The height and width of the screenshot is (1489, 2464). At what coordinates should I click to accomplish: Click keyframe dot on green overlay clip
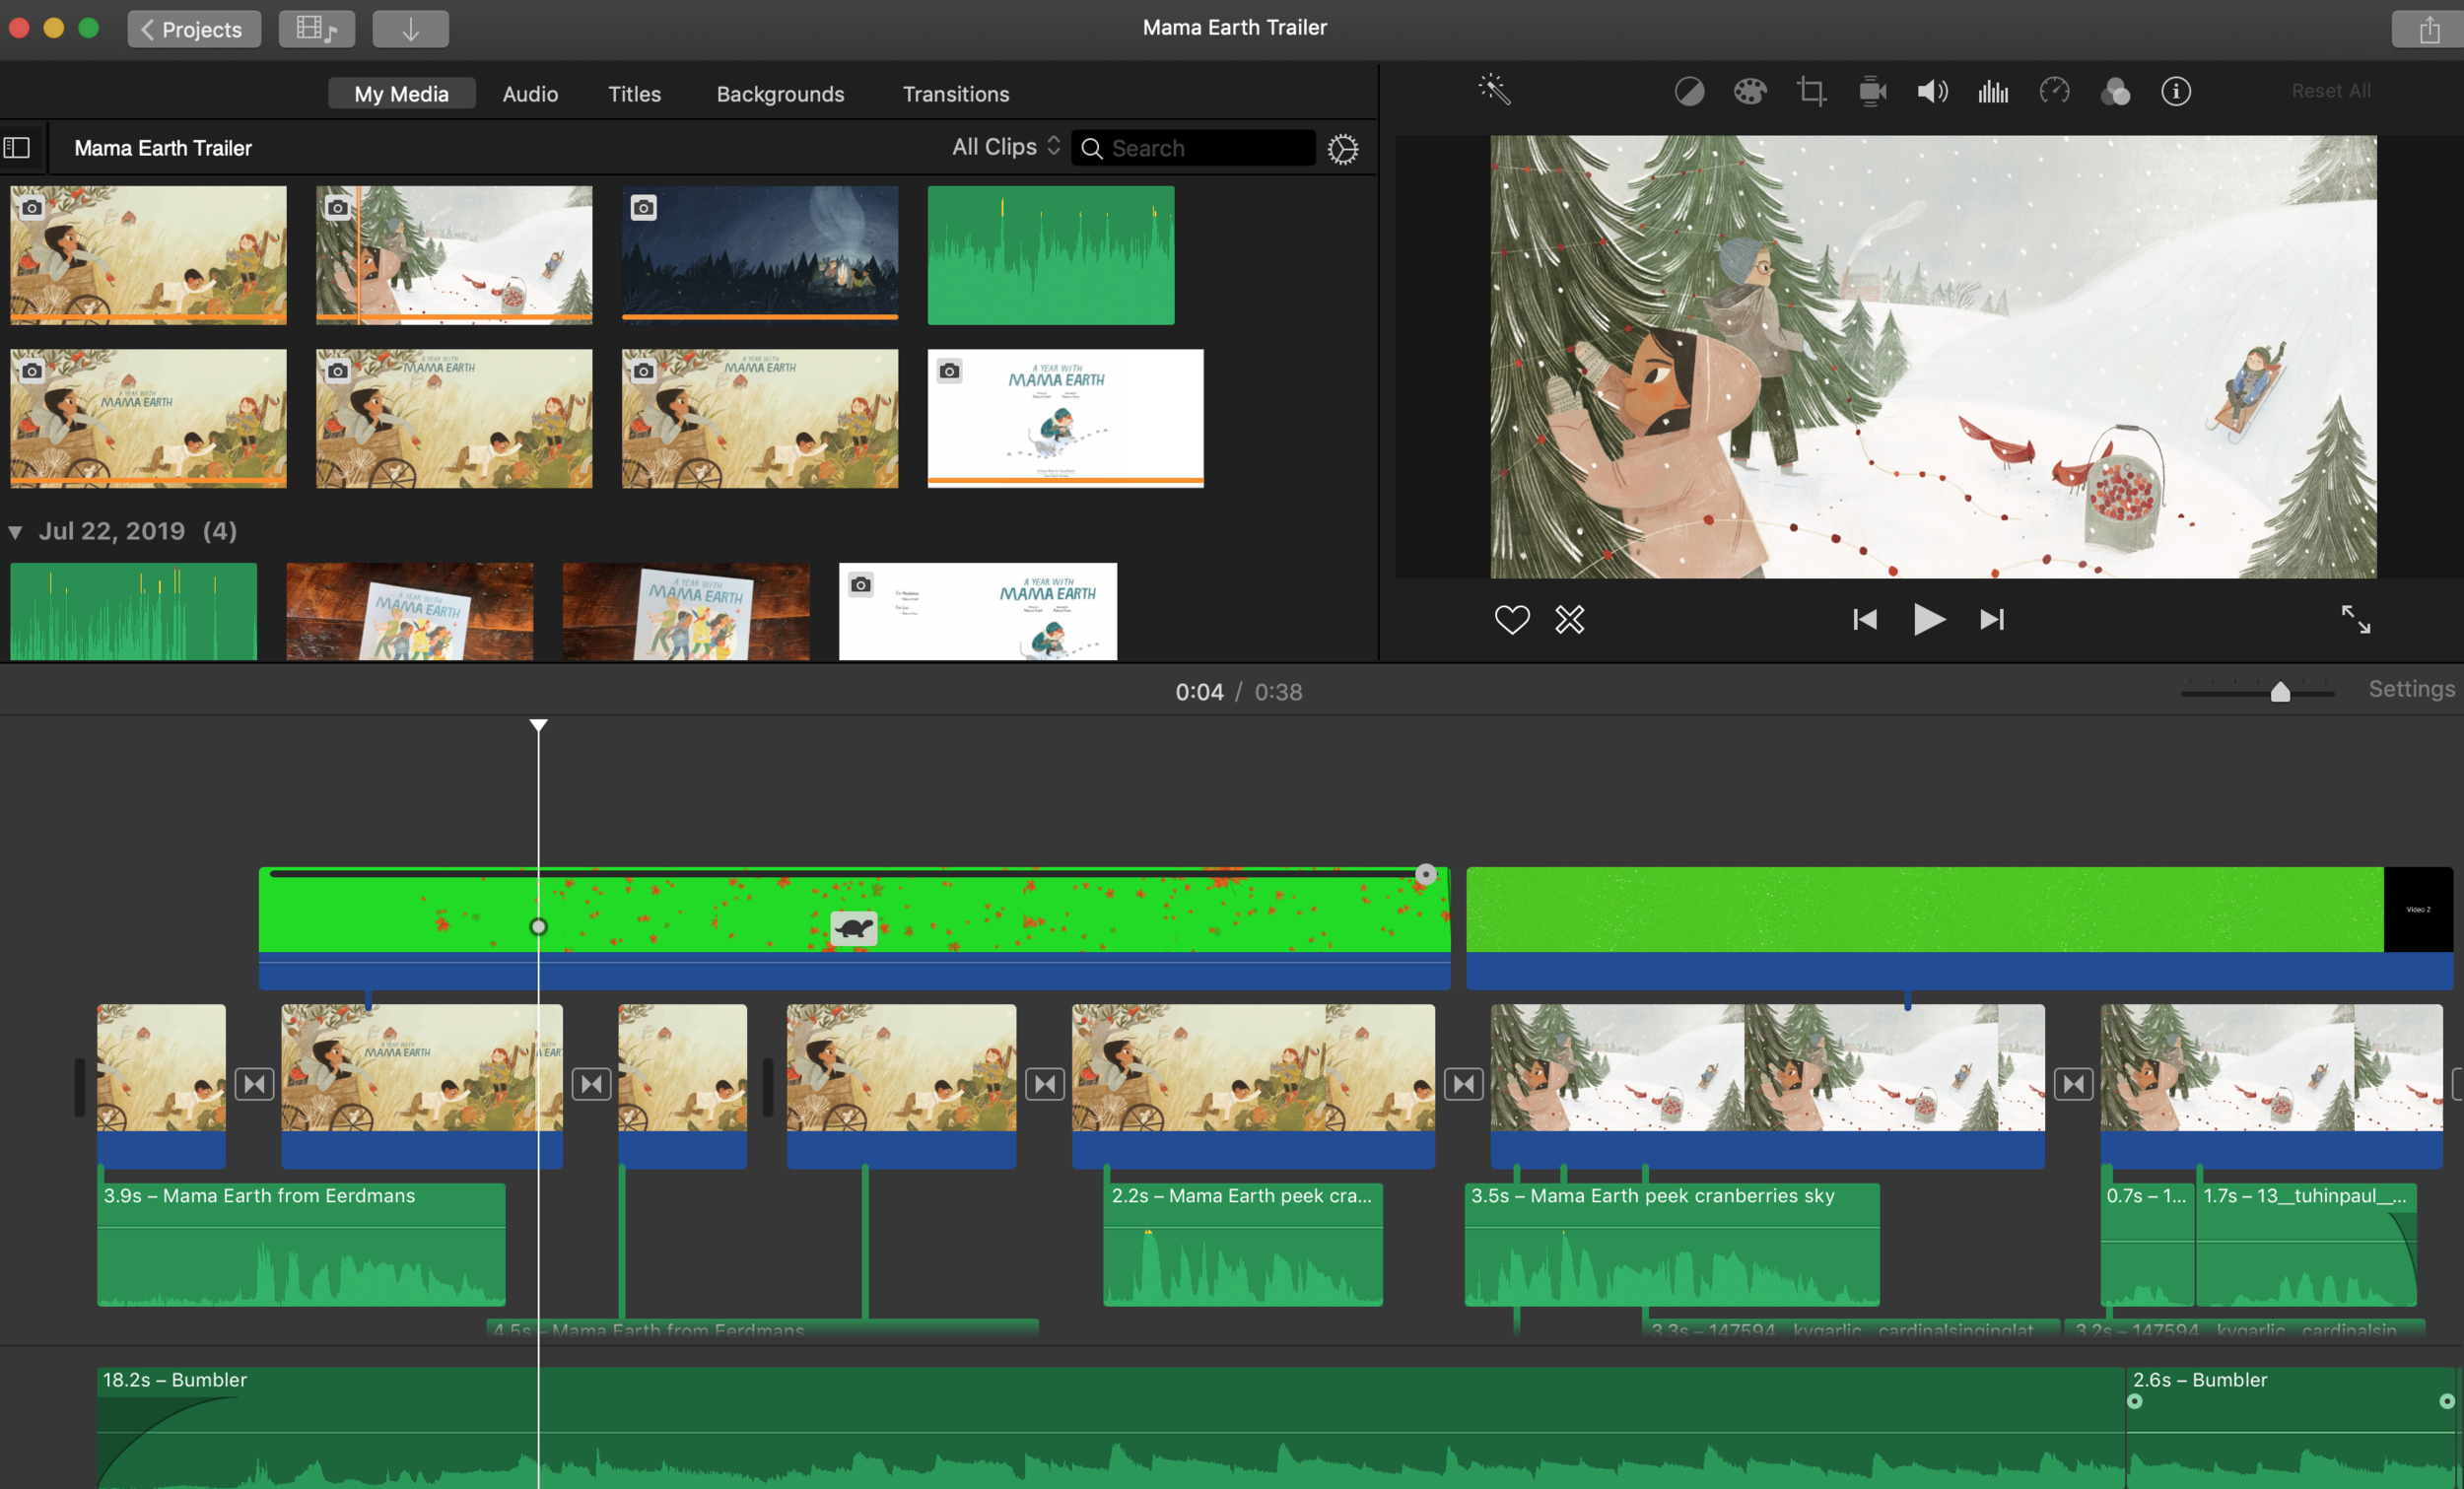(538, 927)
